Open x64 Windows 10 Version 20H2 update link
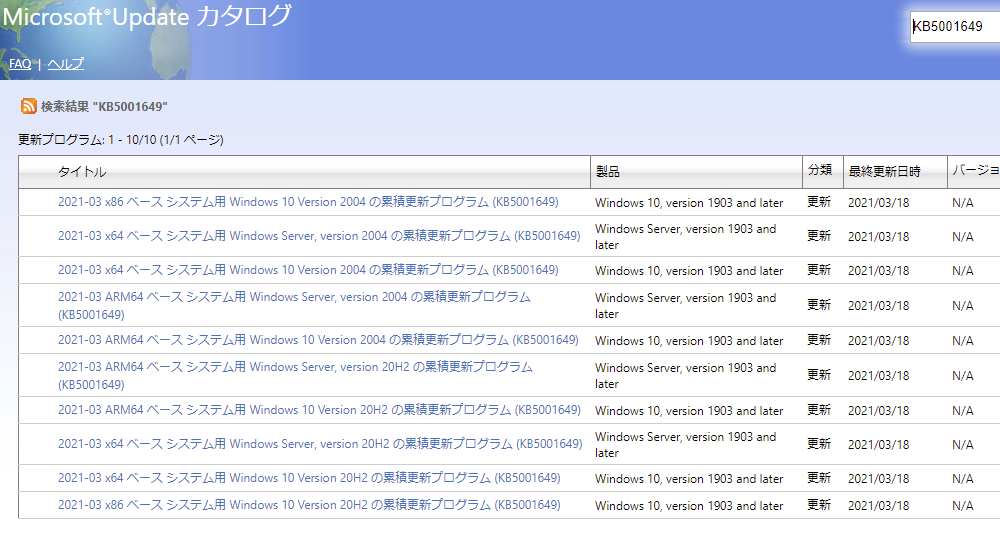Viewport: 1000px width, 549px height. (x=309, y=478)
